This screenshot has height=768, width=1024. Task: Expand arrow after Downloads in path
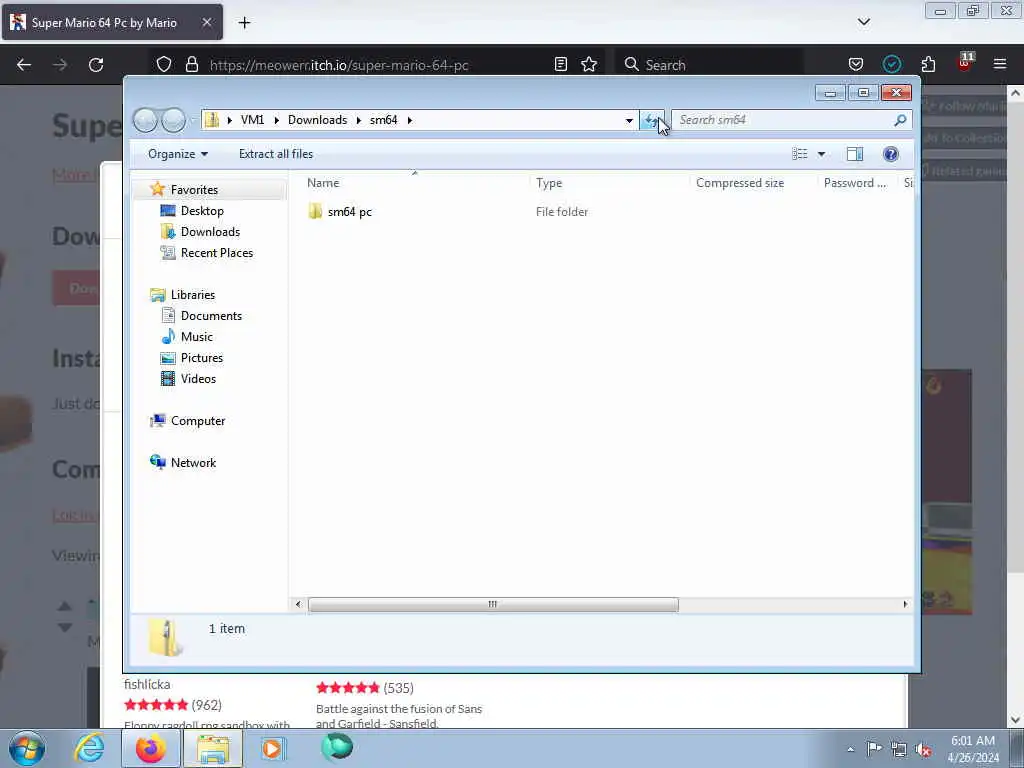coord(359,120)
